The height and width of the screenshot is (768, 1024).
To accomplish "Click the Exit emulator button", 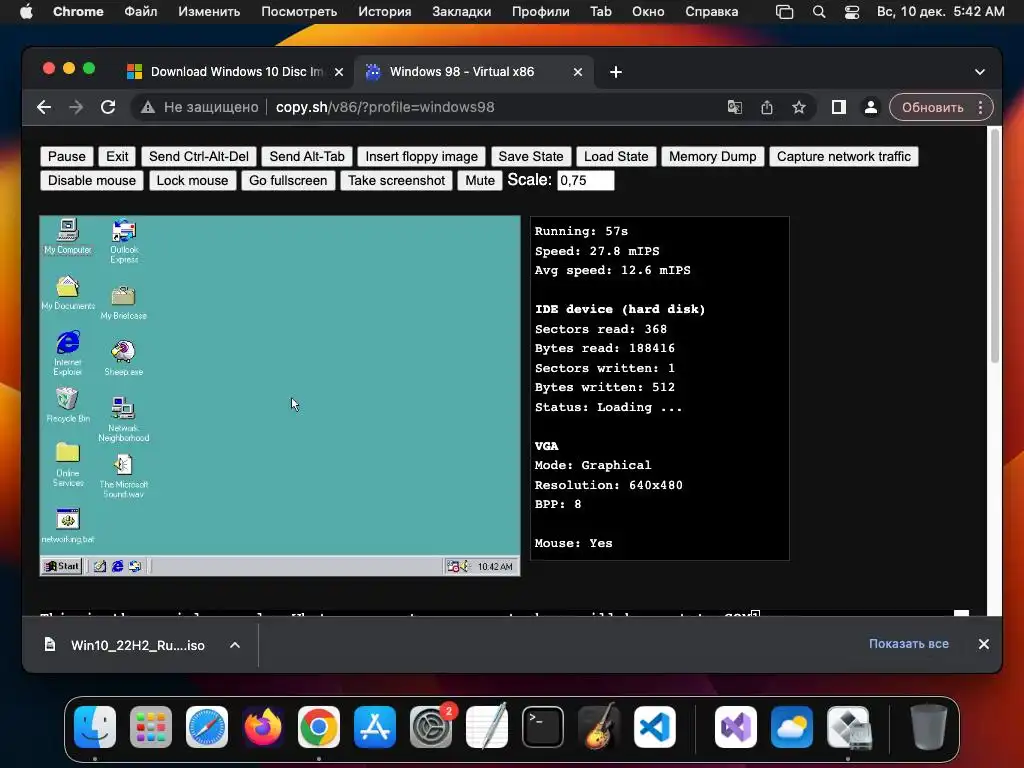I will click(117, 156).
